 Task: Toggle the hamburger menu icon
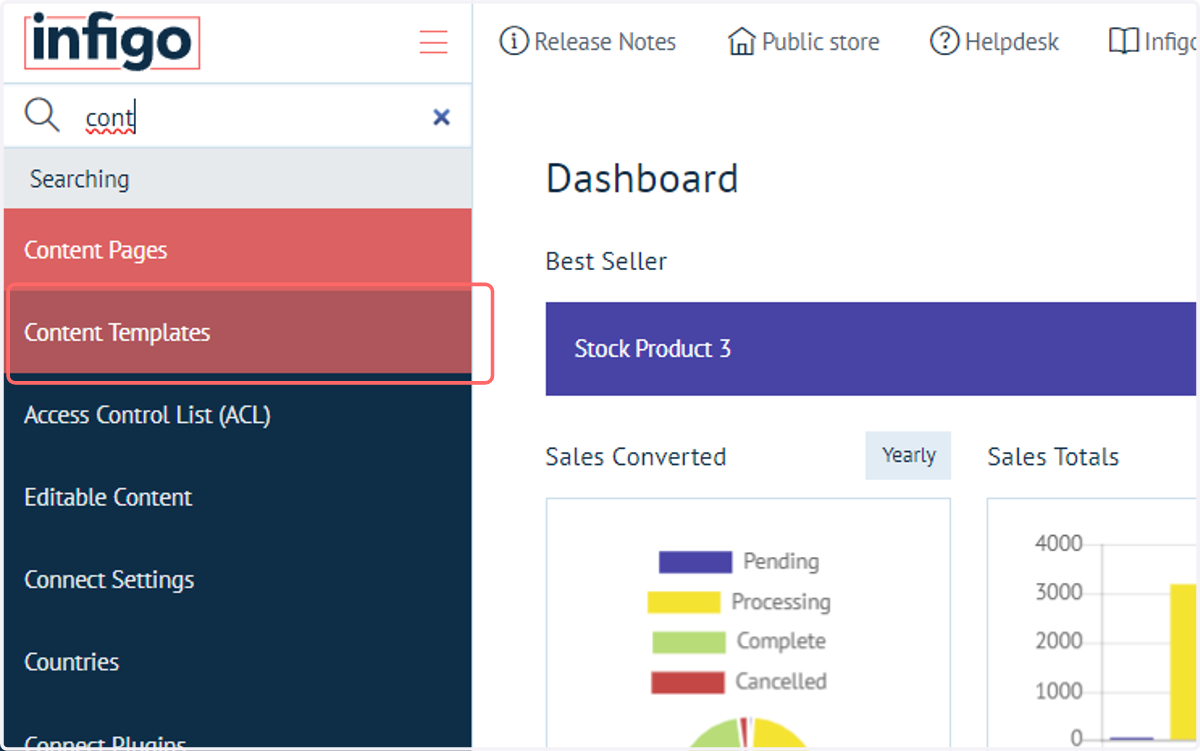click(x=433, y=42)
